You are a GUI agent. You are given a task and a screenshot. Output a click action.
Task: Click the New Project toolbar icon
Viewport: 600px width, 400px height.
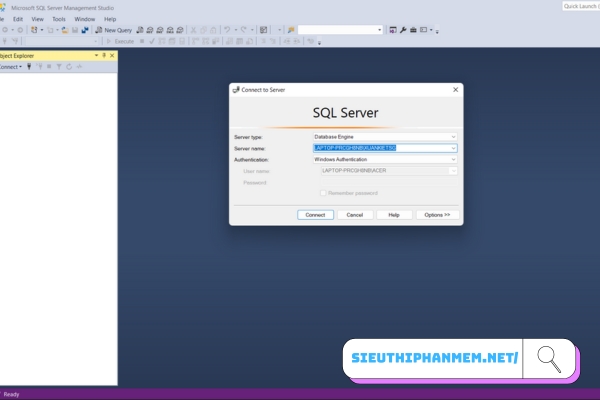tap(34, 30)
